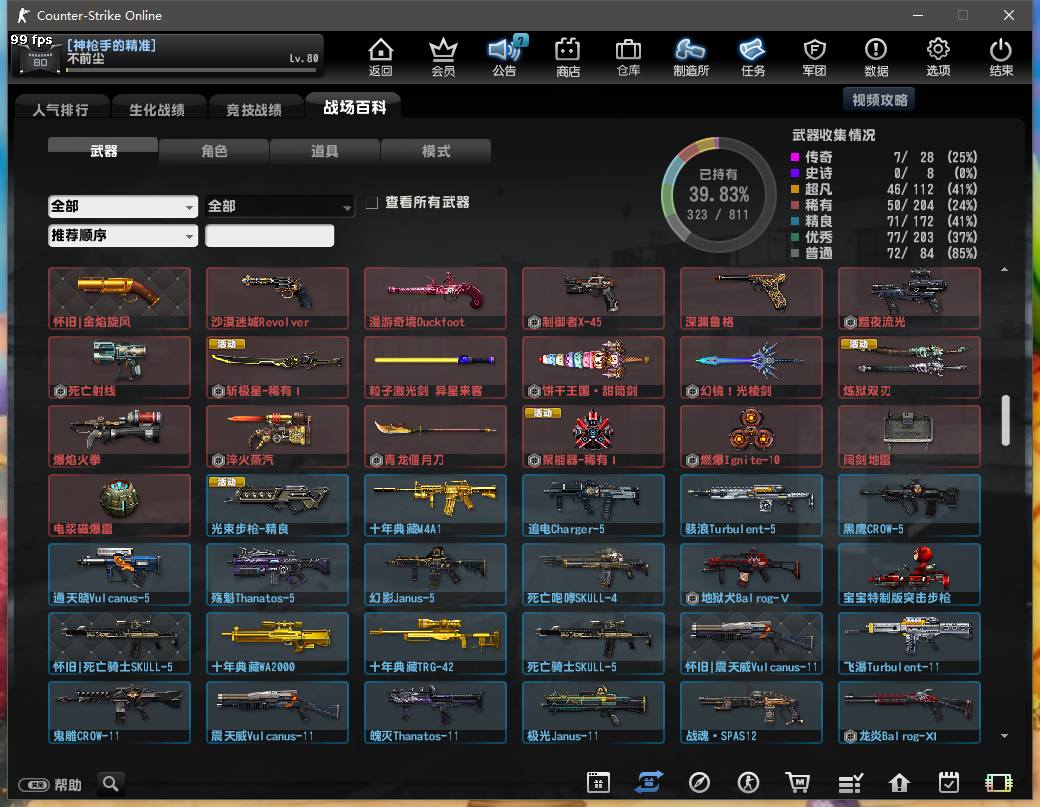Select the 角色 sub-tab
This screenshot has height=807, width=1040.
click(214, 151)
